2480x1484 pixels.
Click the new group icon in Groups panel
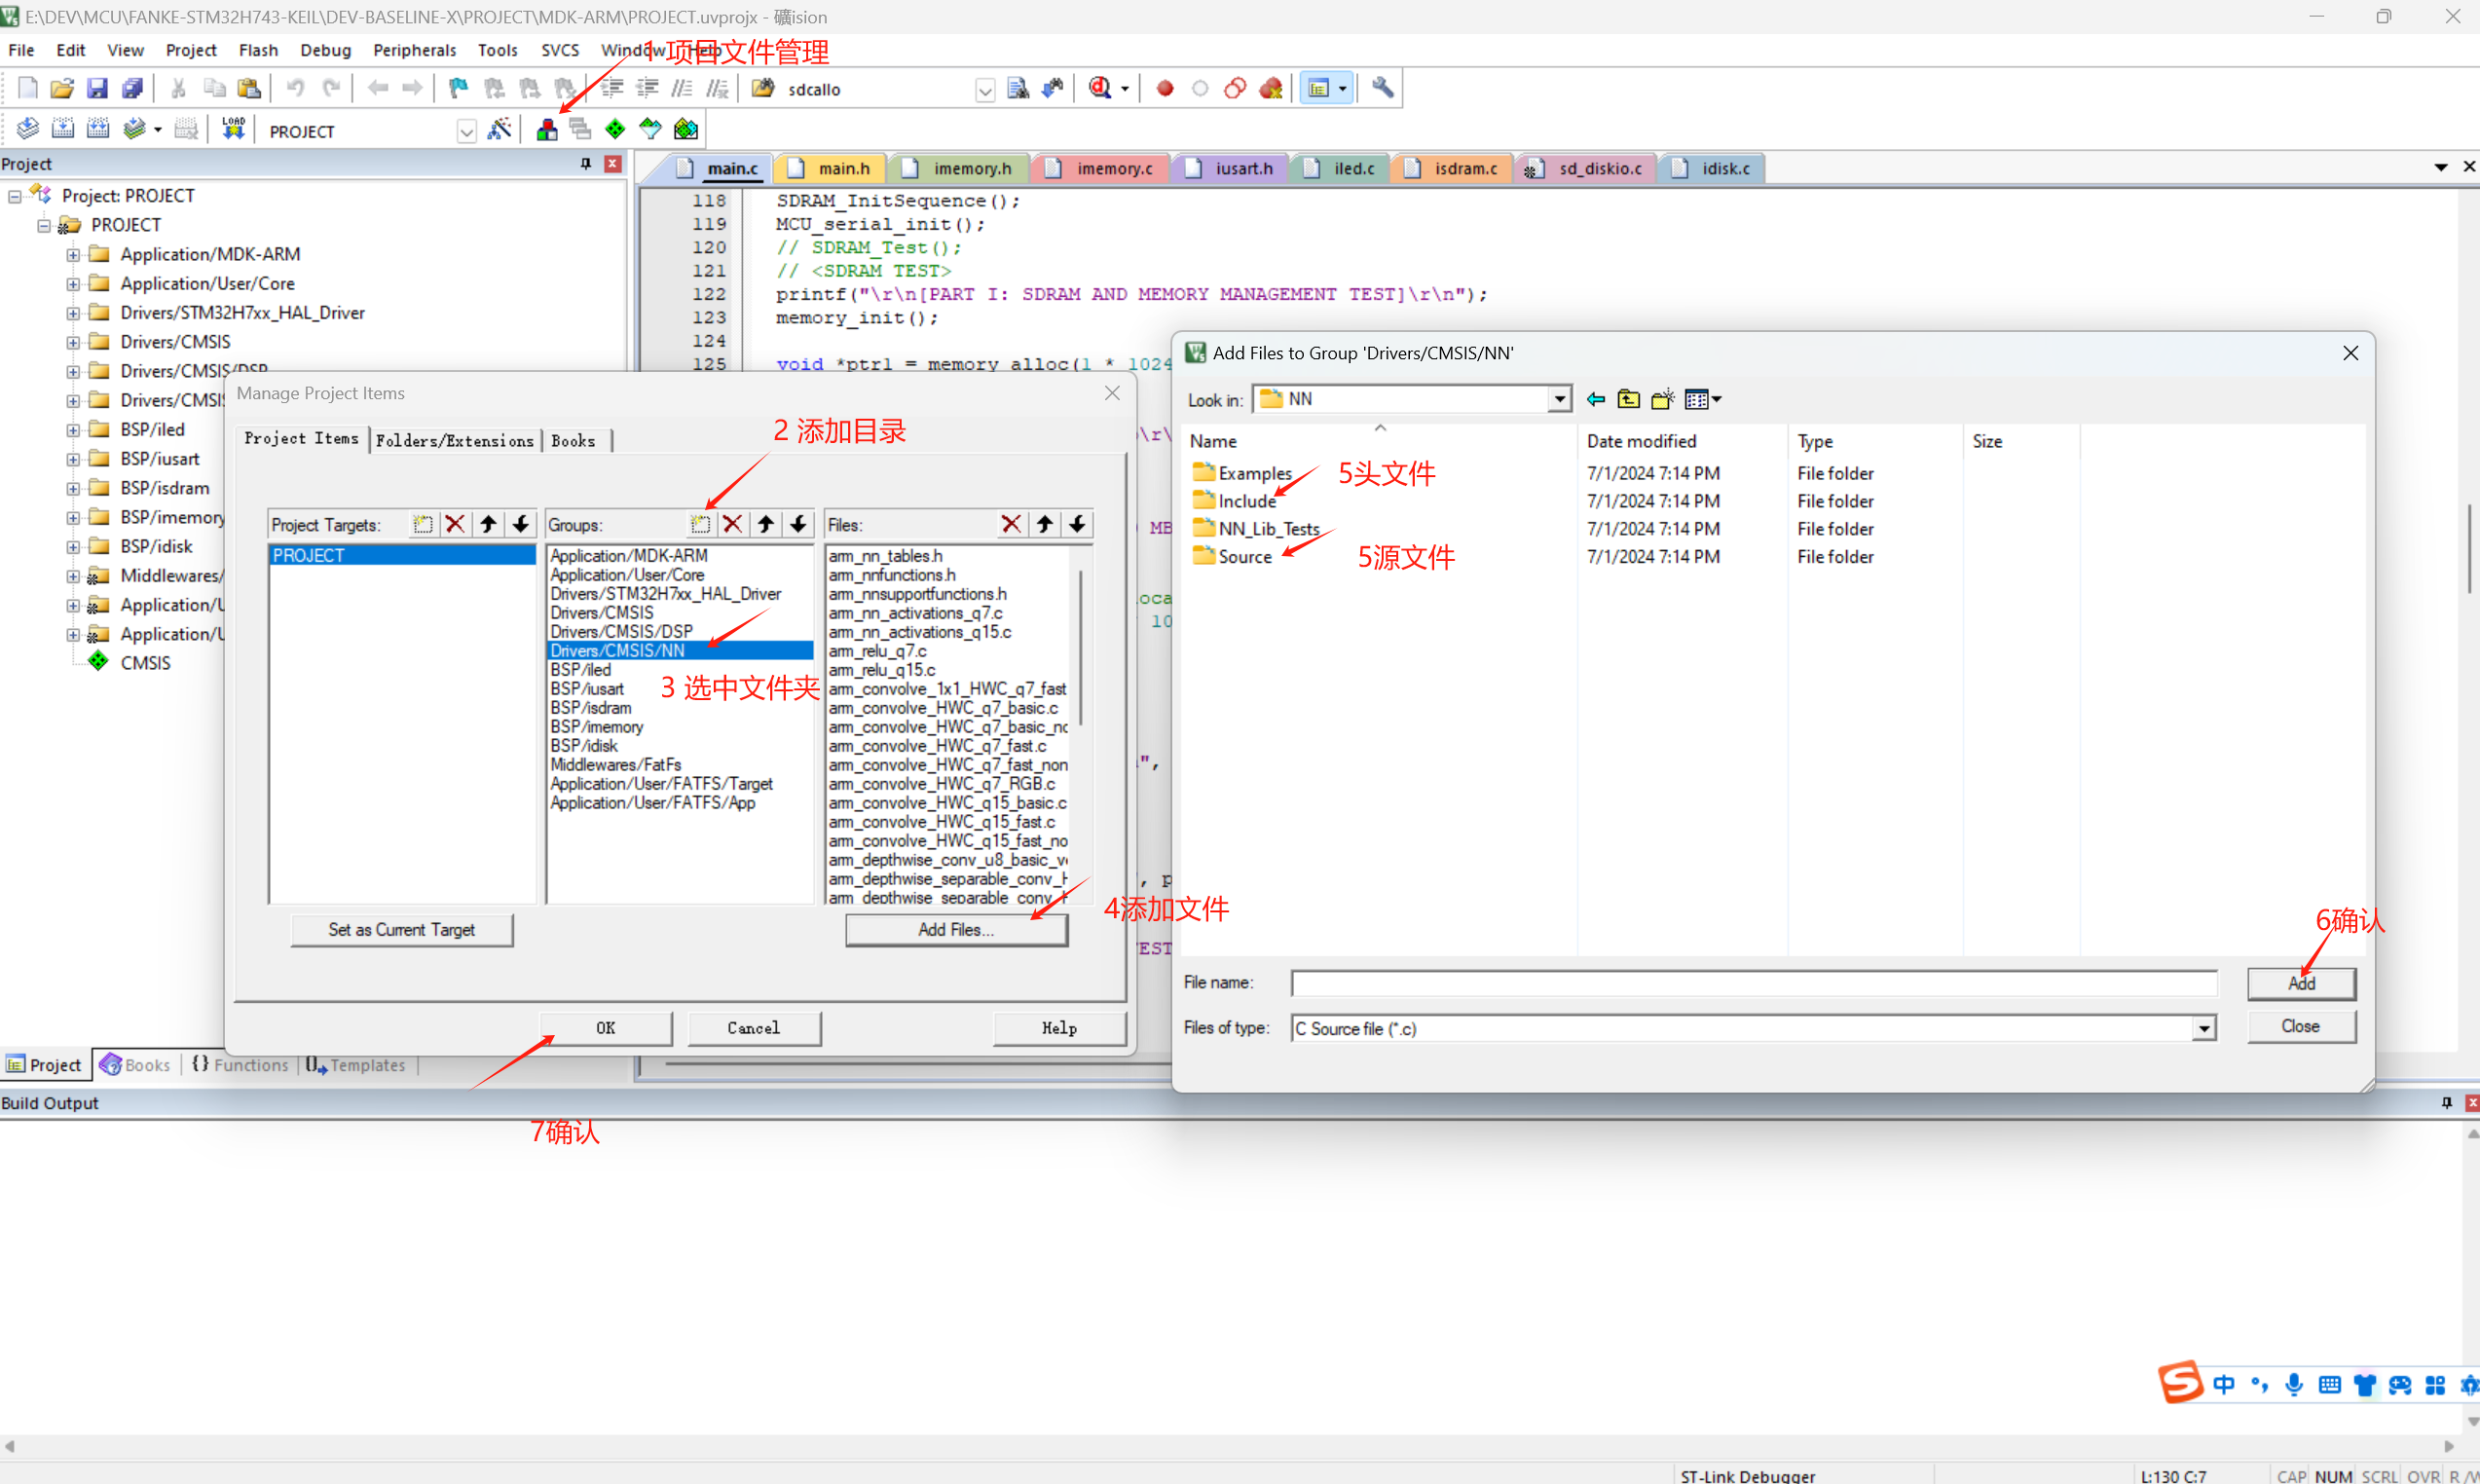(x=701, y=525)
